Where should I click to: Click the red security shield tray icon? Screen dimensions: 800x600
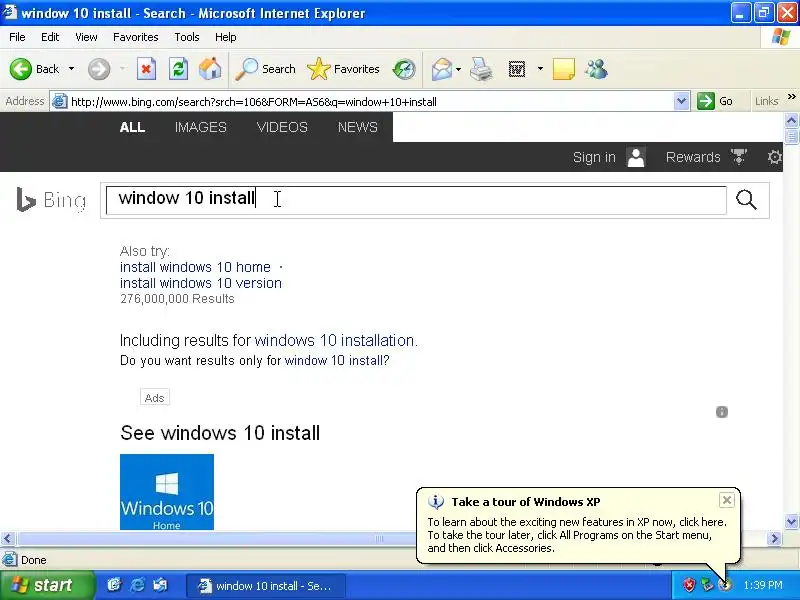pos(689,585)
